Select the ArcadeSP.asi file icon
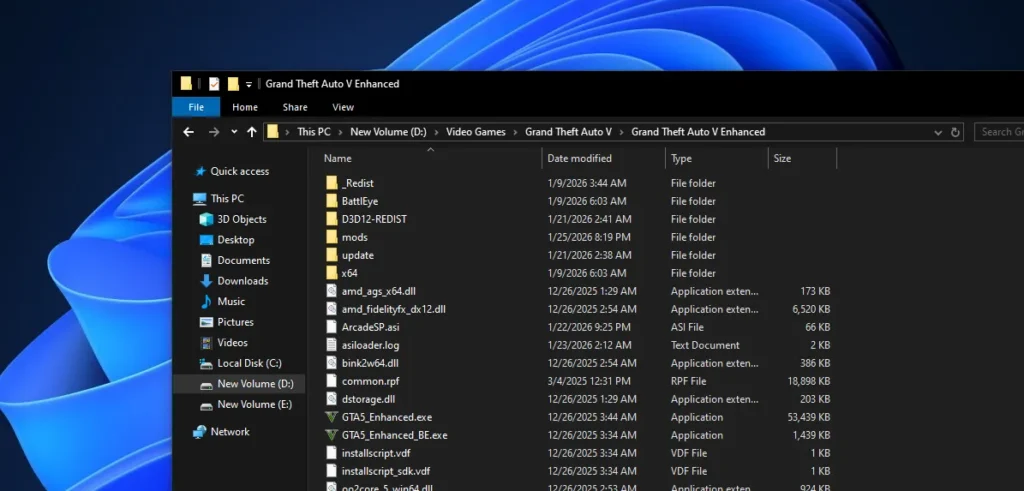Screen dimensions: 1024x491 pos(332,327)
